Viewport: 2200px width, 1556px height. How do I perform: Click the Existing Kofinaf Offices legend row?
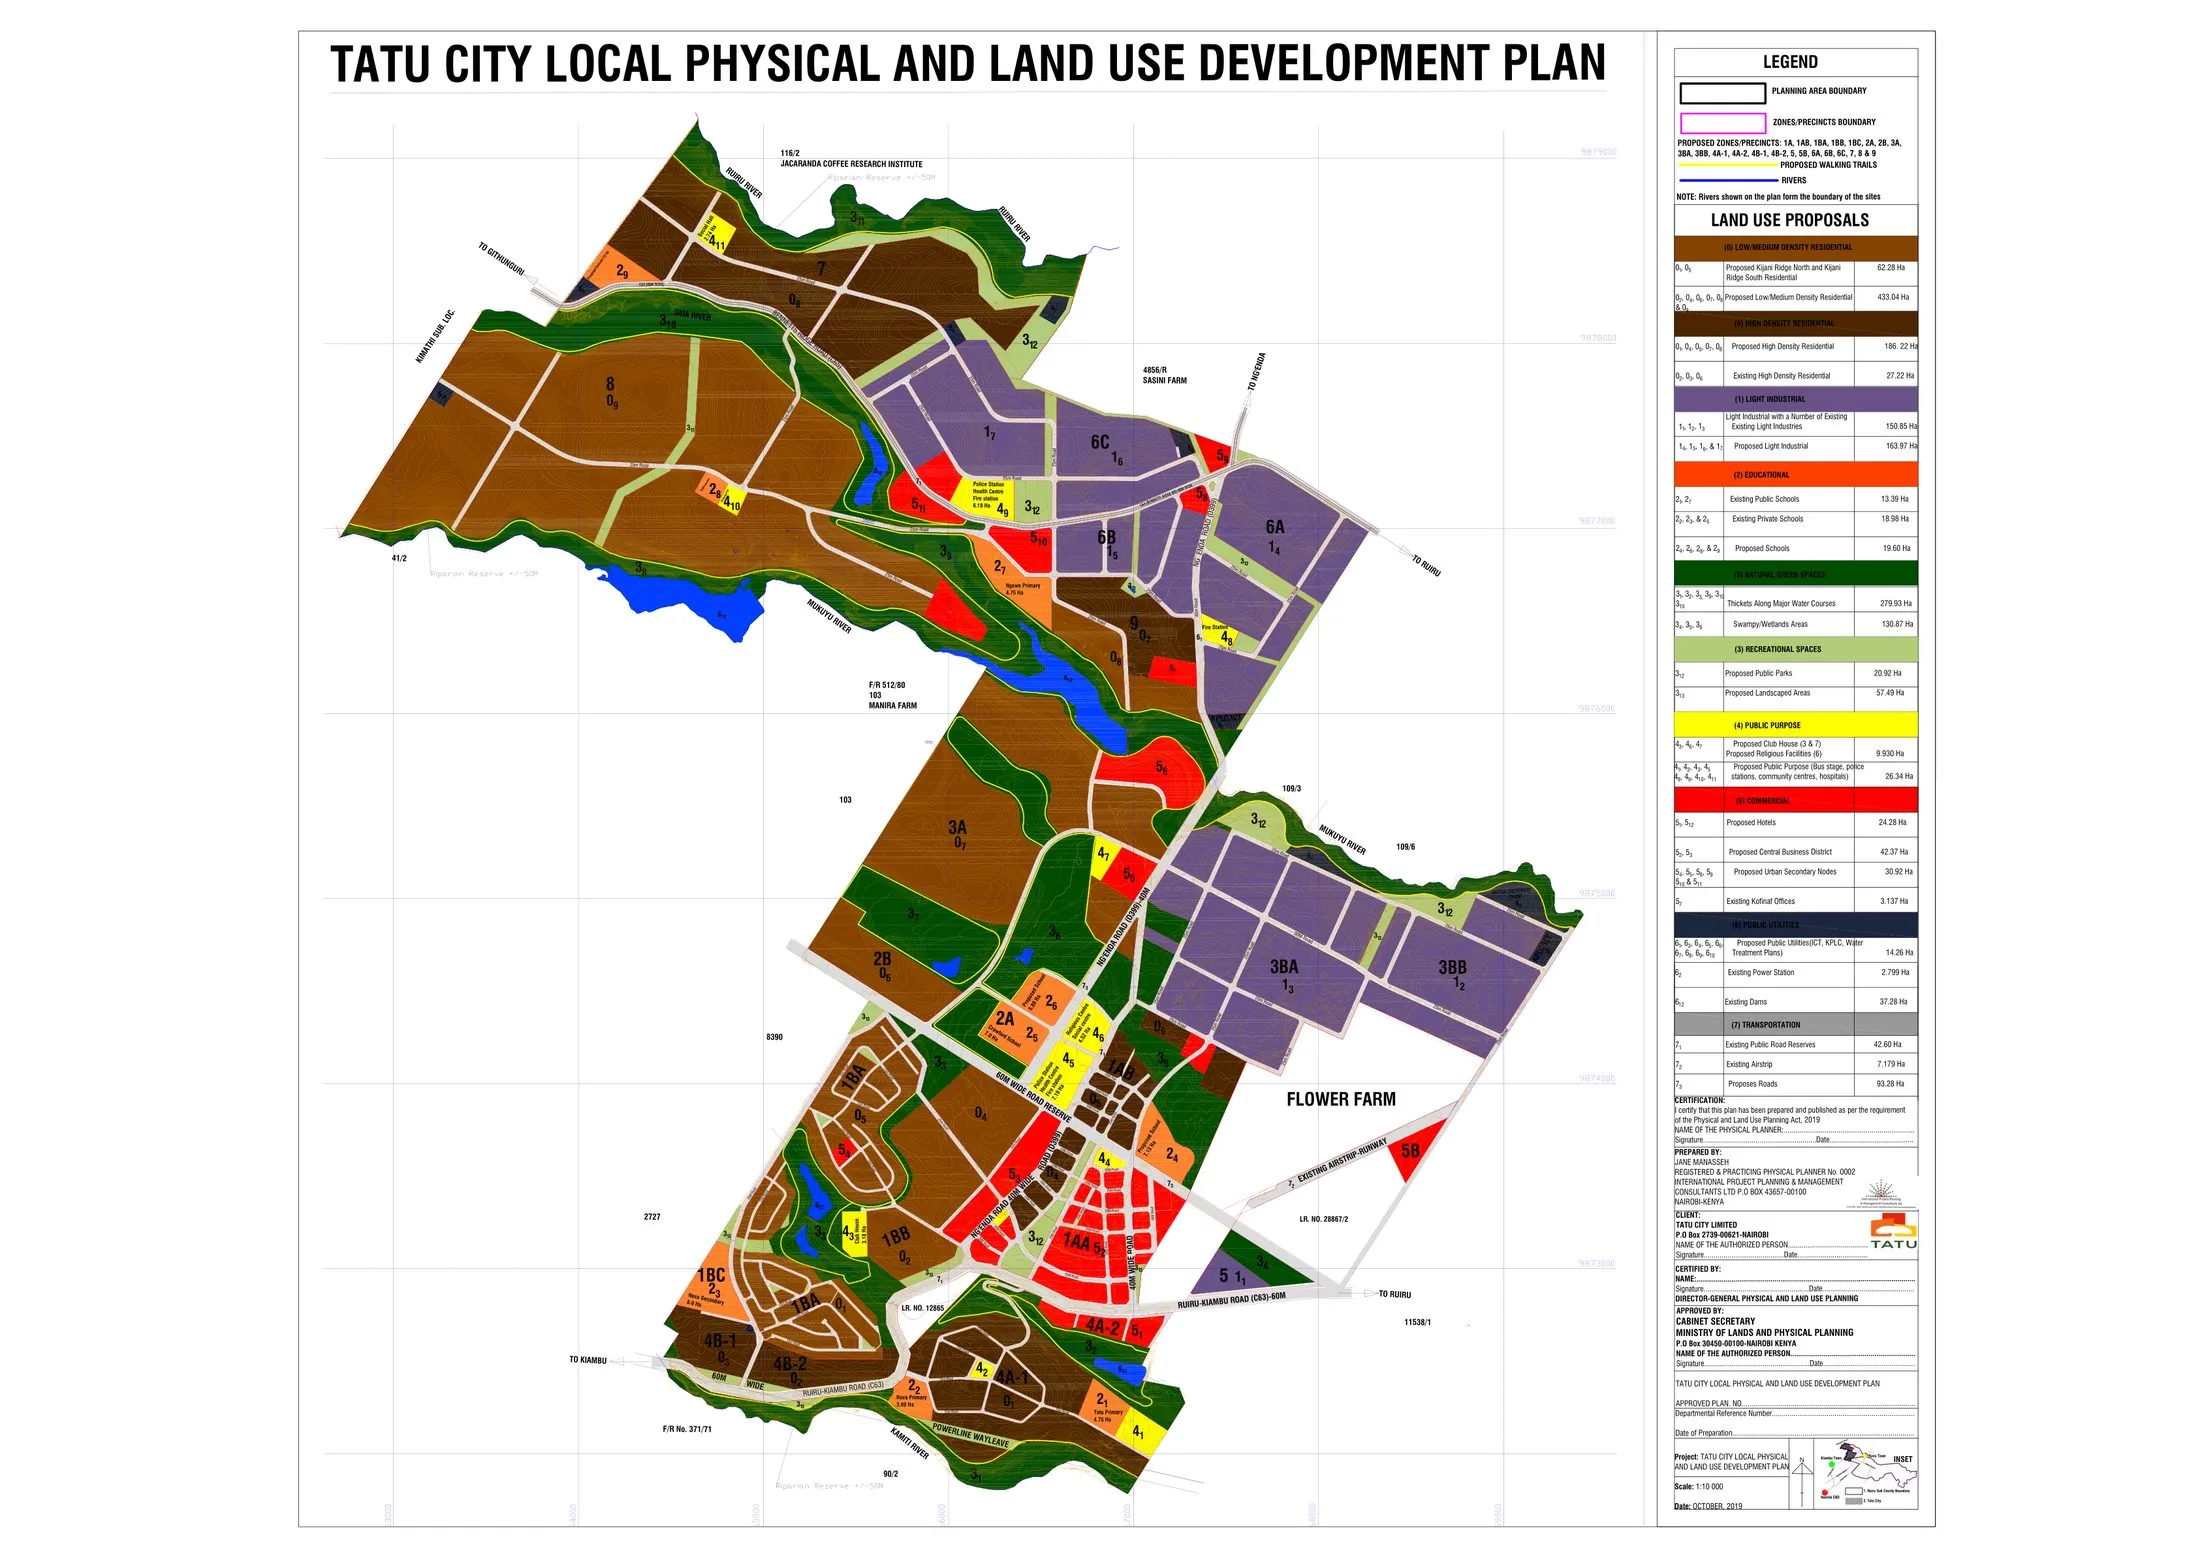(x=1796, y=901)
